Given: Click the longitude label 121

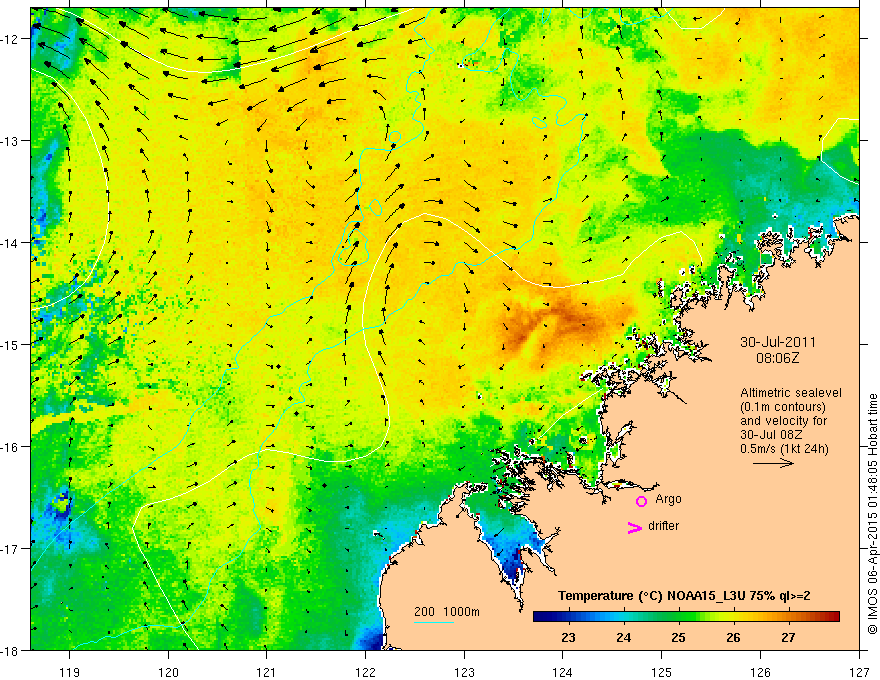Looking at the screenshot, I should 267,672.
